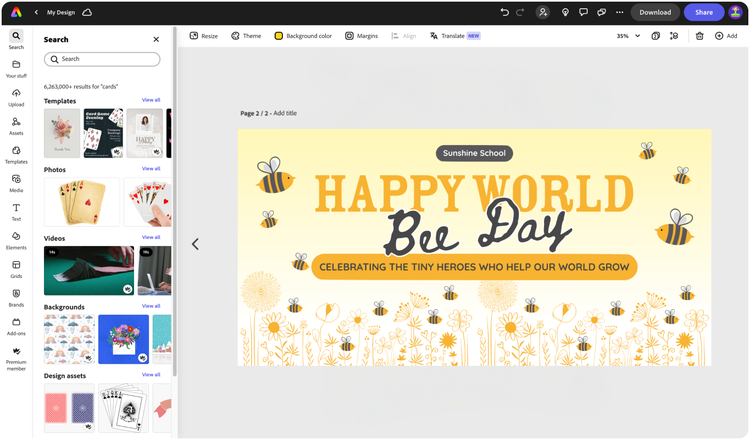750x440 pixels.
Task: Open the Elements panel
Action: (x=16, y=239)
